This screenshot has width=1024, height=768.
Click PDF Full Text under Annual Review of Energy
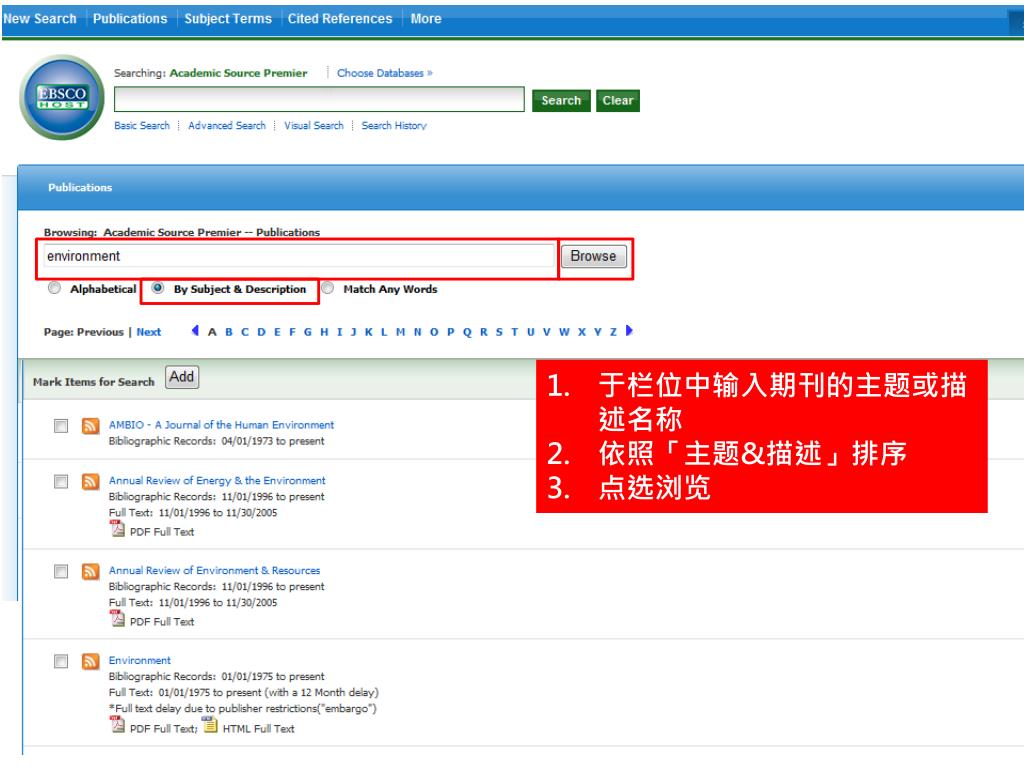click(x=162, y=532)
